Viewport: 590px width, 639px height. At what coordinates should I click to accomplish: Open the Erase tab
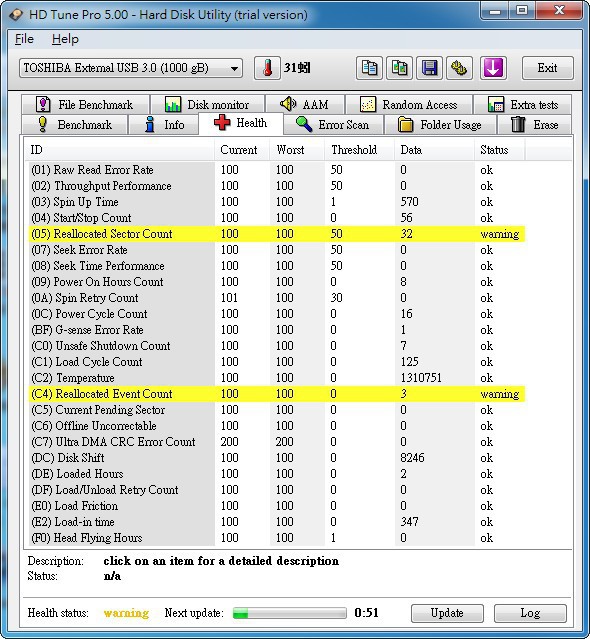pyautogui.click(x=534, y=125)
